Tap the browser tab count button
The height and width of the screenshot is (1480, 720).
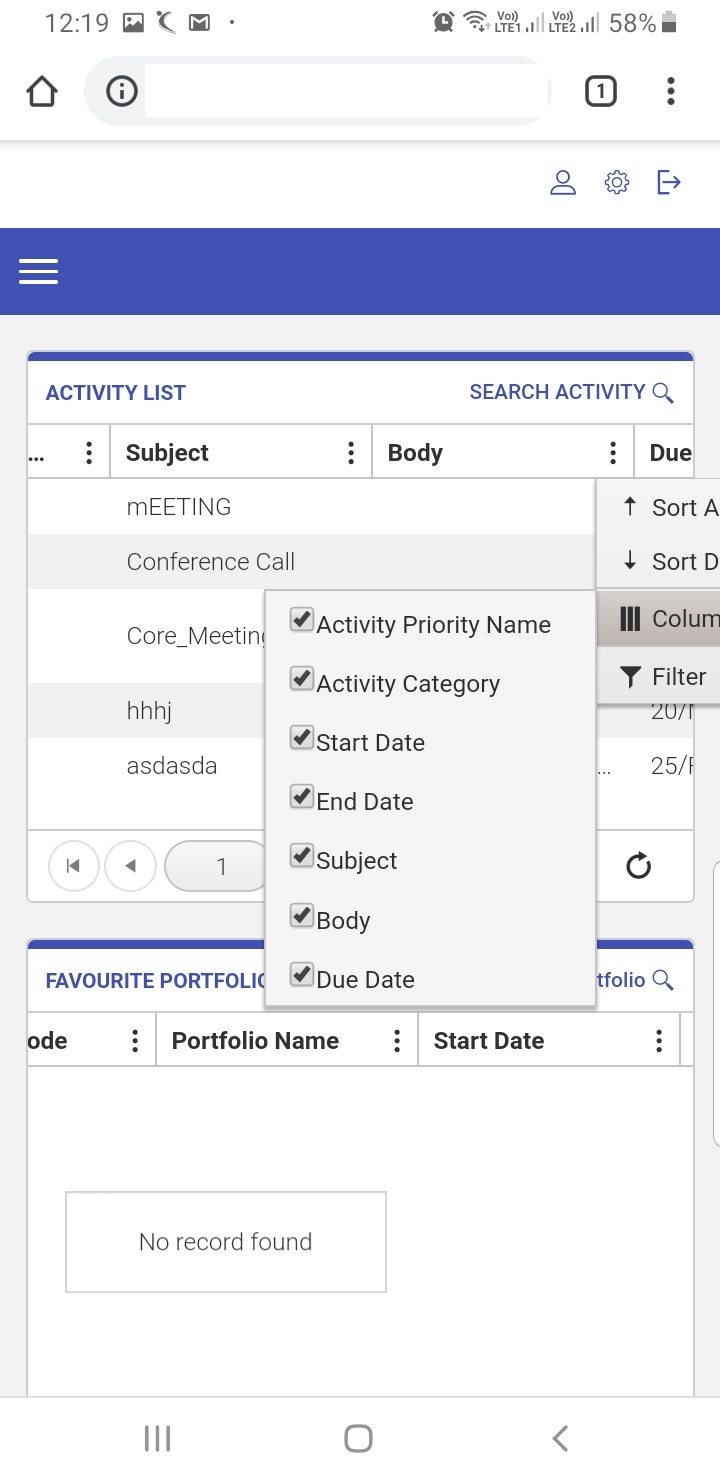coord(600,92)
